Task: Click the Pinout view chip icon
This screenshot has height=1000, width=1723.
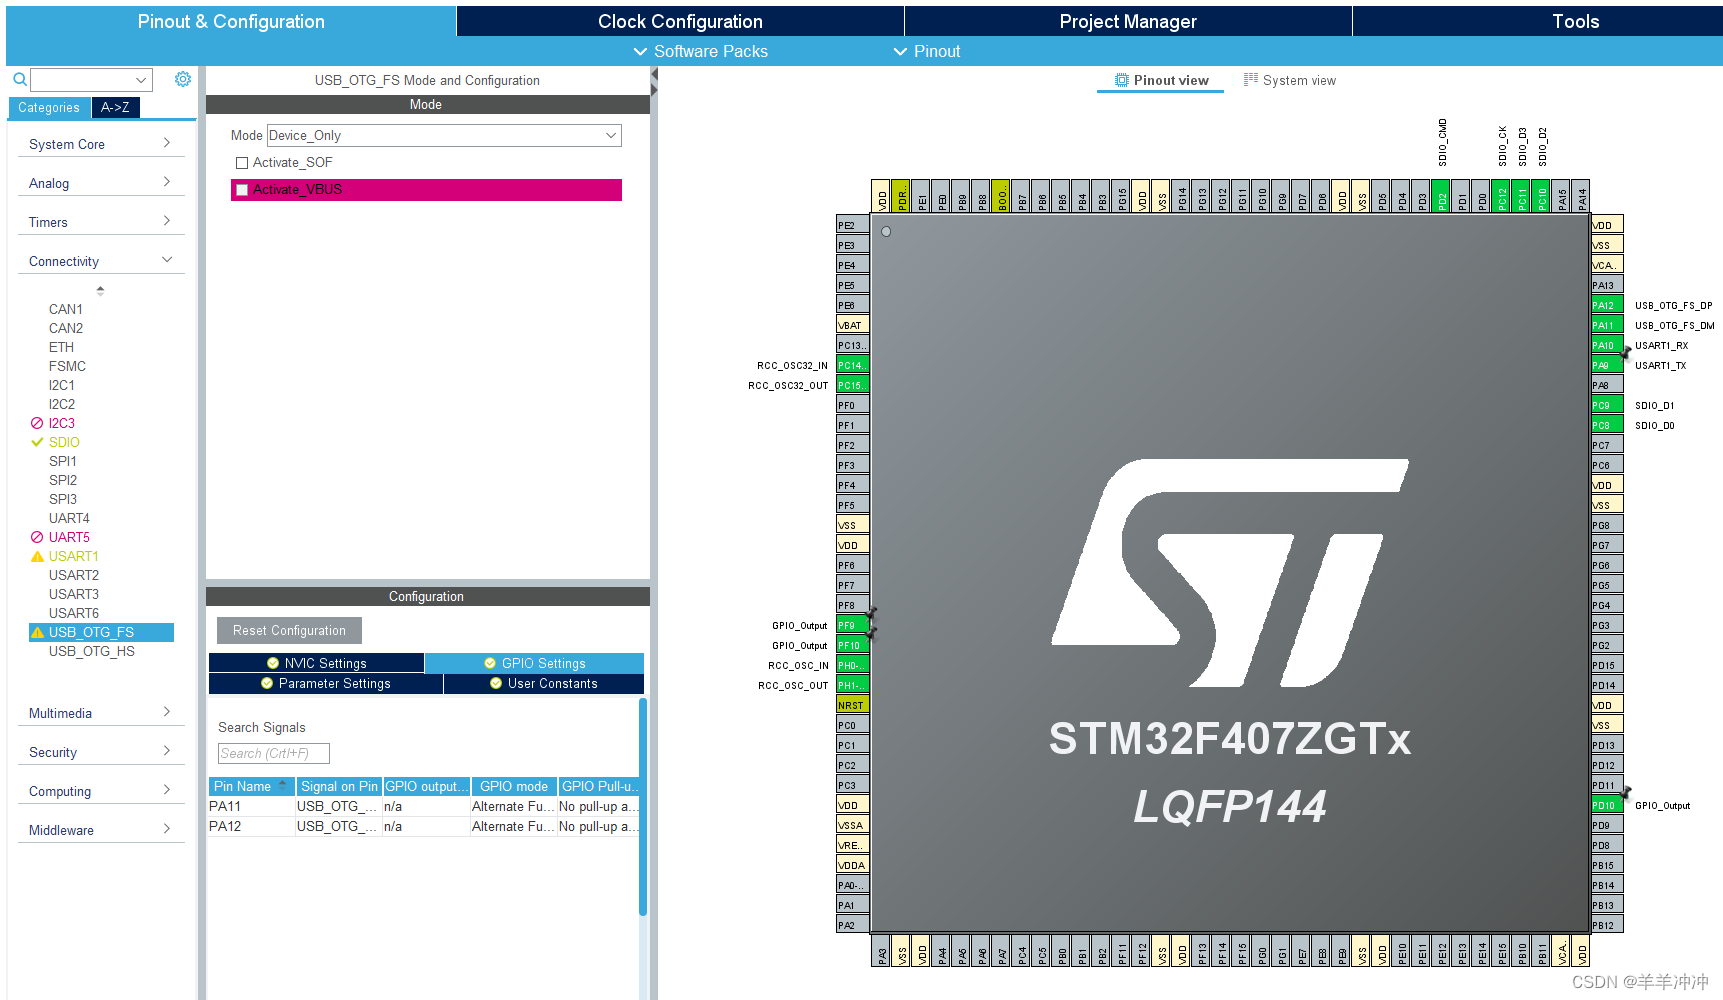Action: pos(1122,80)
